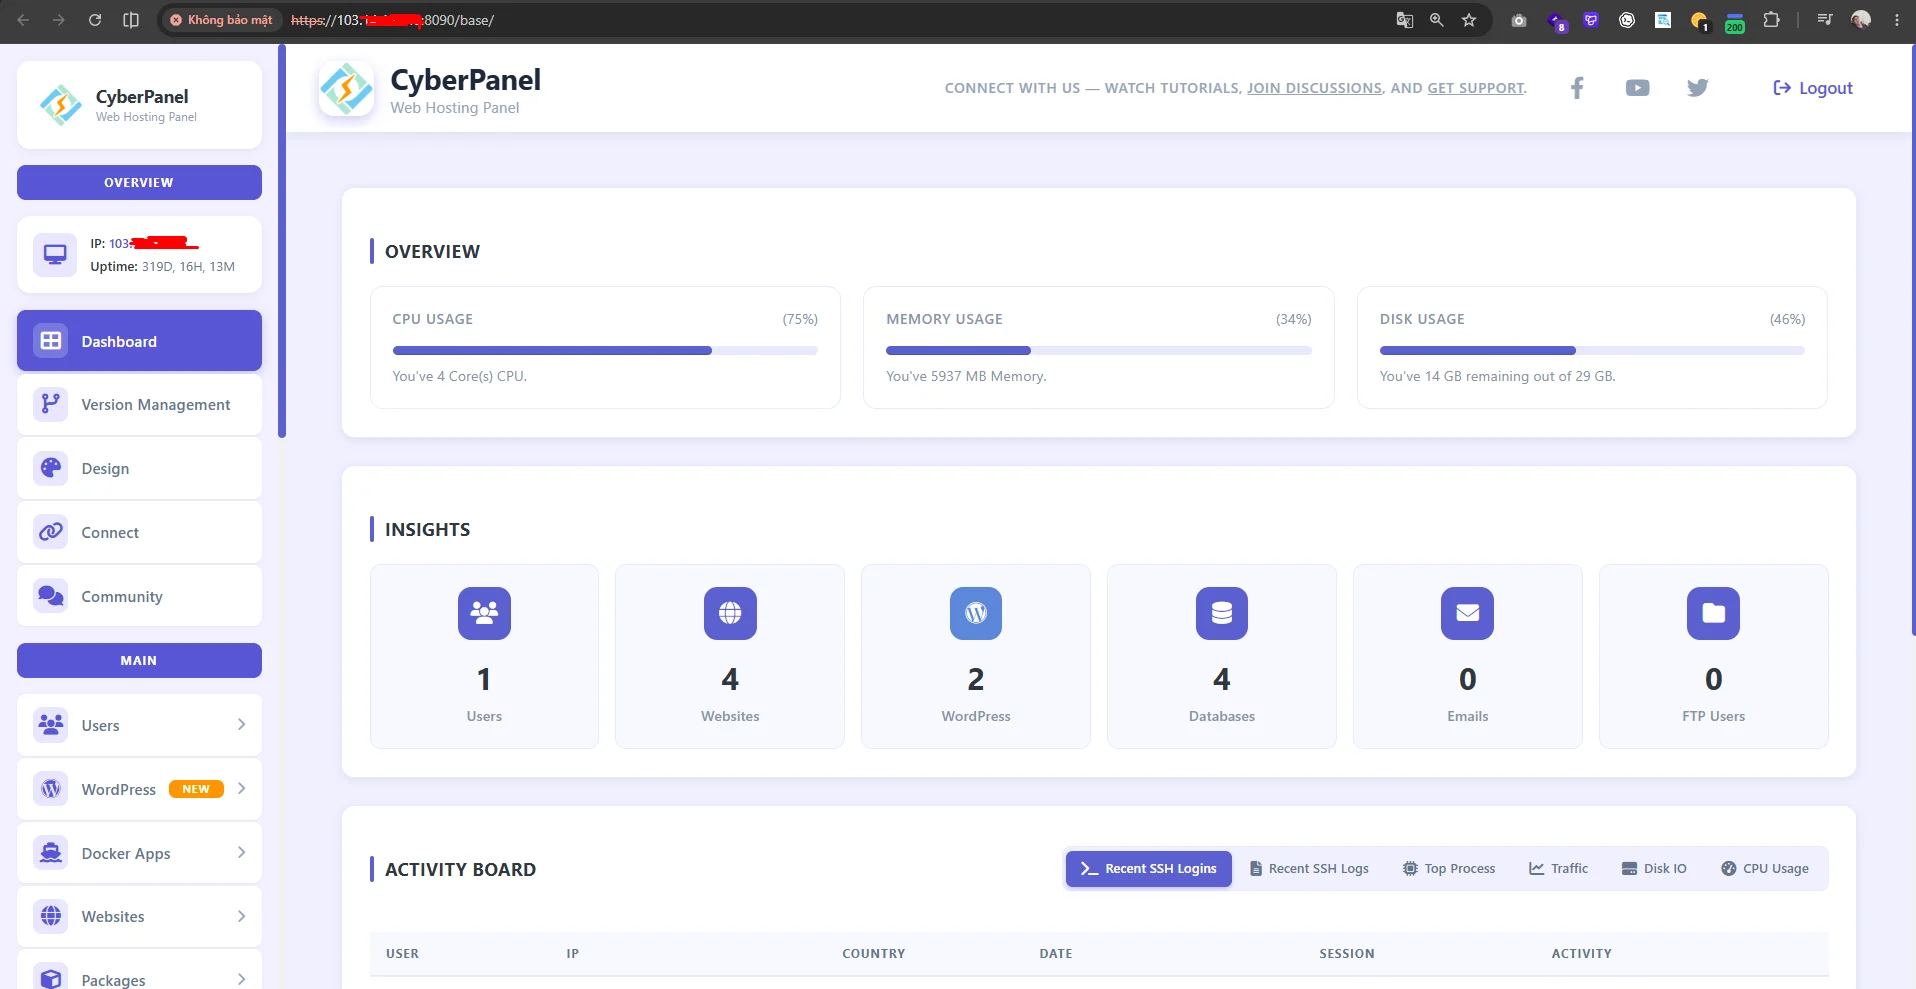Click the WordPress icon in sidebar
1916x989 pixels.
(51, 789)
